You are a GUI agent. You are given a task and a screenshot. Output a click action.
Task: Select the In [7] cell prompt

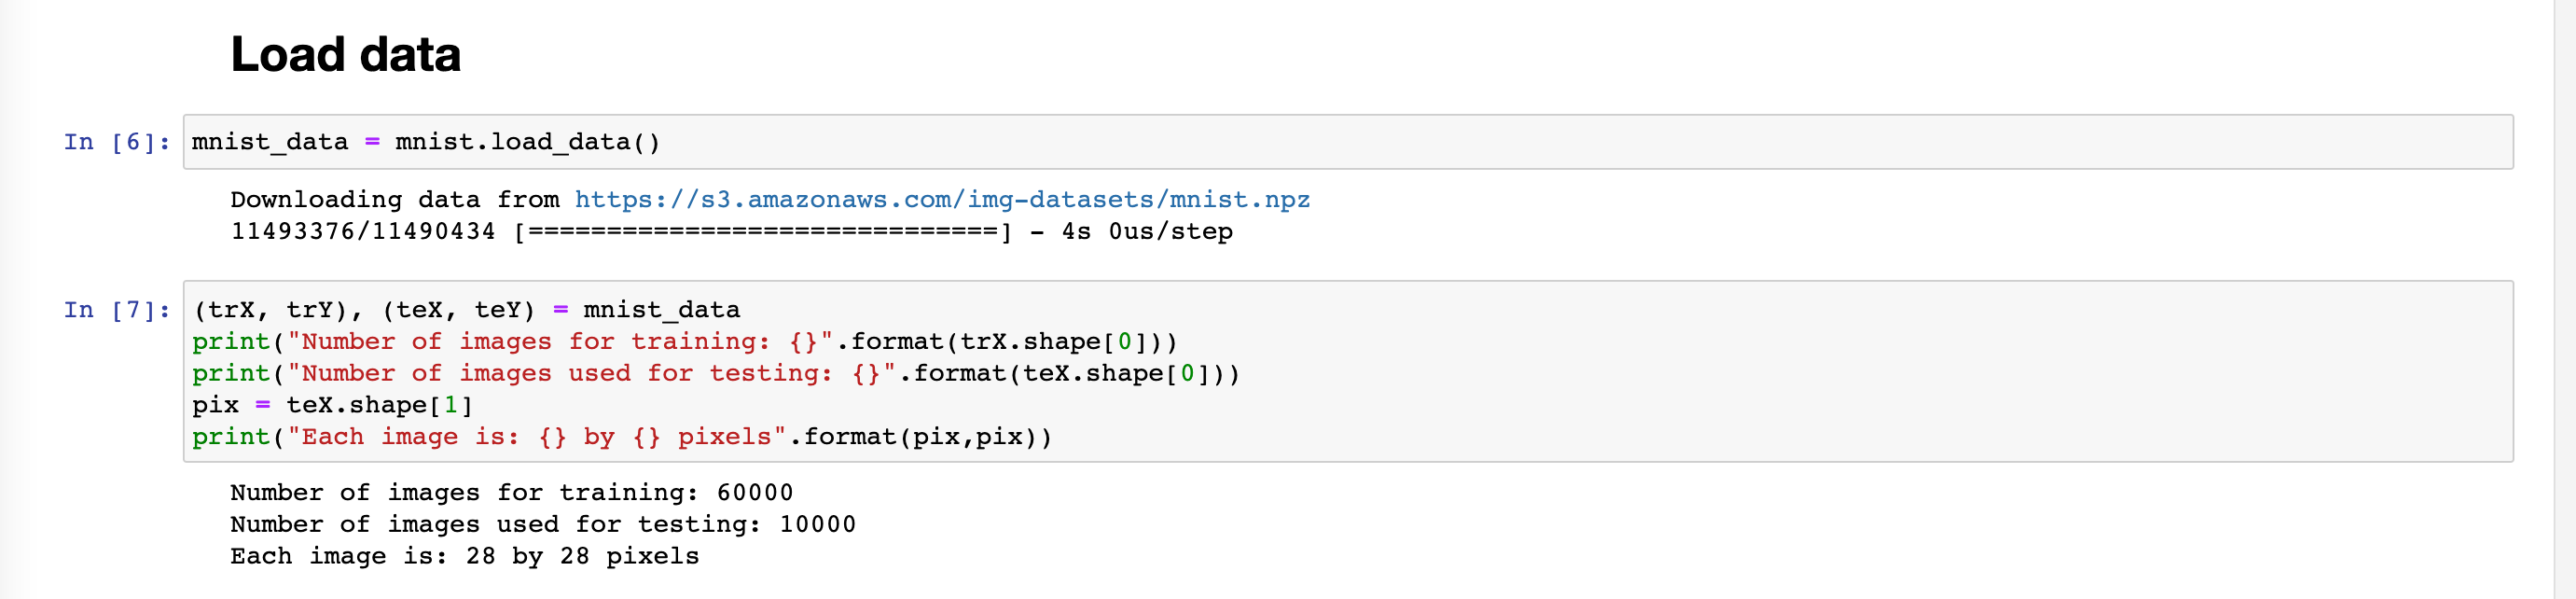coord(117,310)
